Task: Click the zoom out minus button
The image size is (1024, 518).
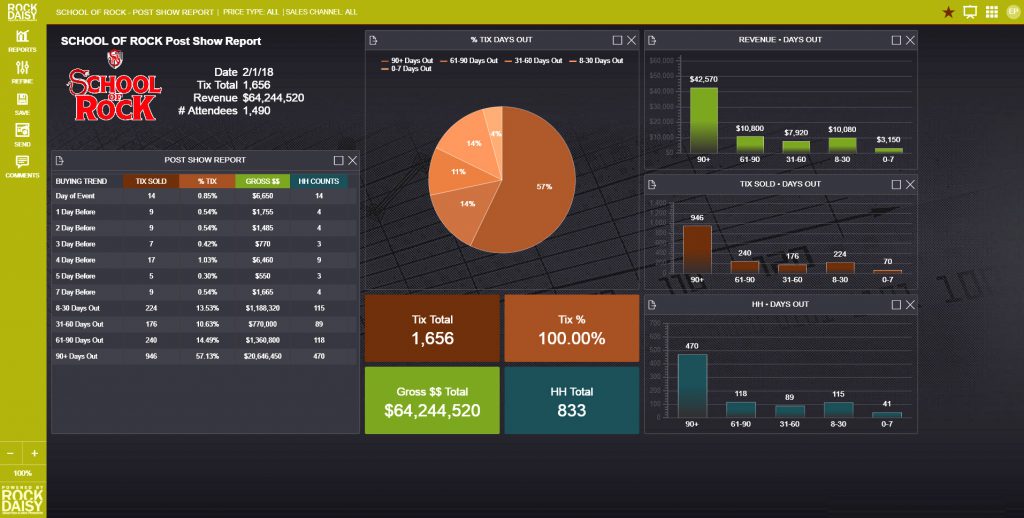Action: (x=11, y=453)
